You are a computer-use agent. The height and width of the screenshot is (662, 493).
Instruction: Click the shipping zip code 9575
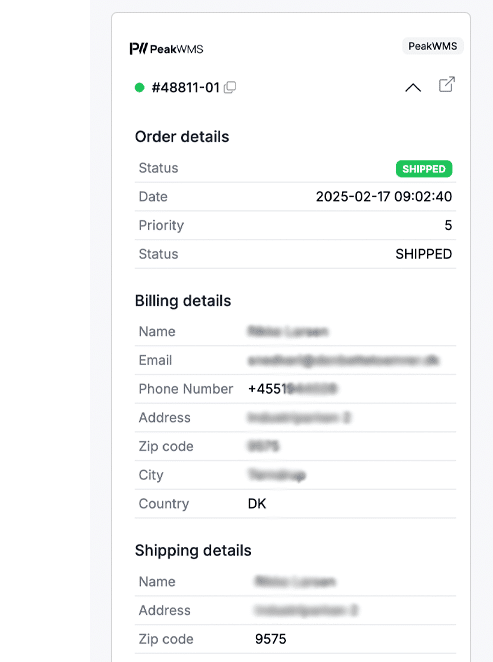(x=270, y=639)
